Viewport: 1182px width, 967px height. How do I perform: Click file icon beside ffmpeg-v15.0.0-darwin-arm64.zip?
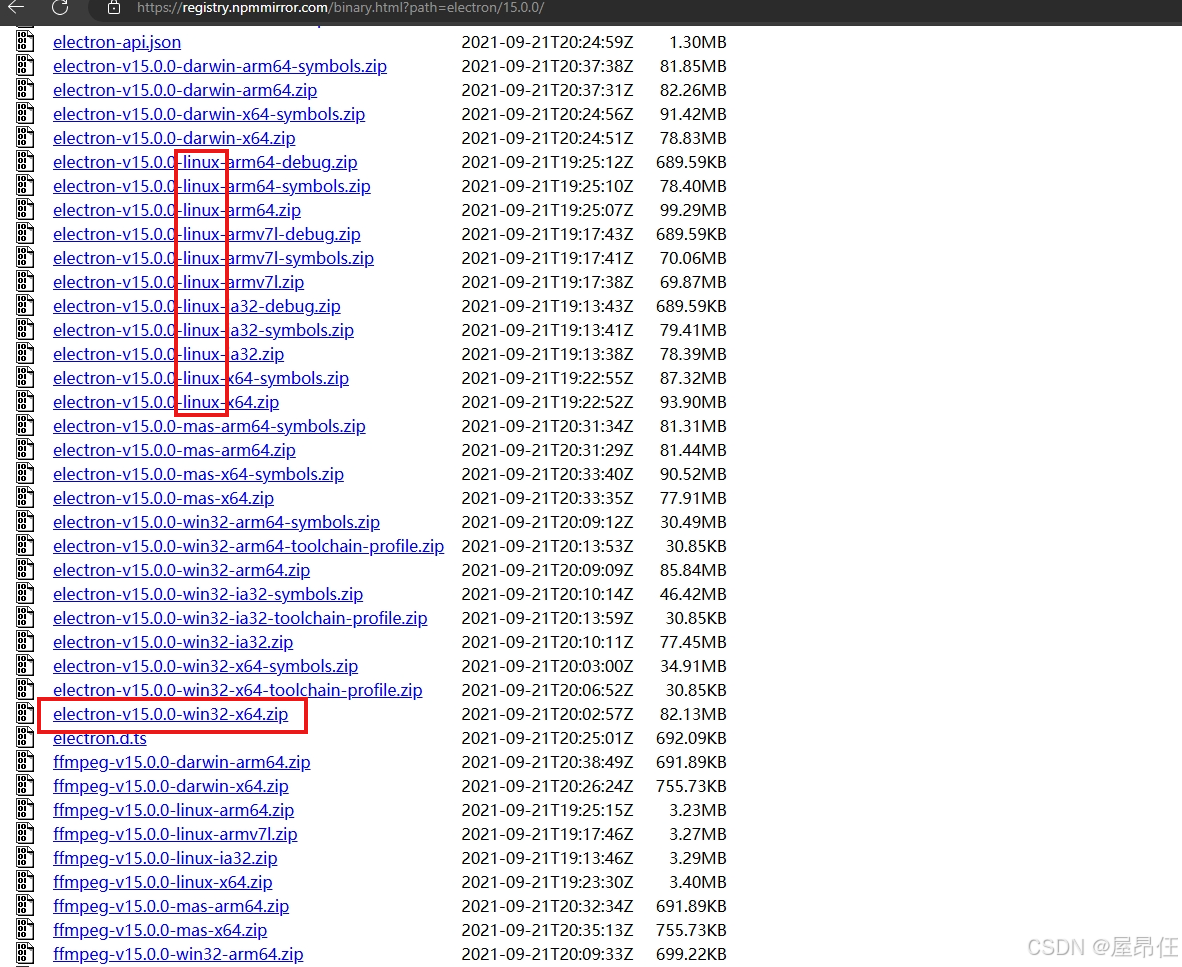point(25,762)
